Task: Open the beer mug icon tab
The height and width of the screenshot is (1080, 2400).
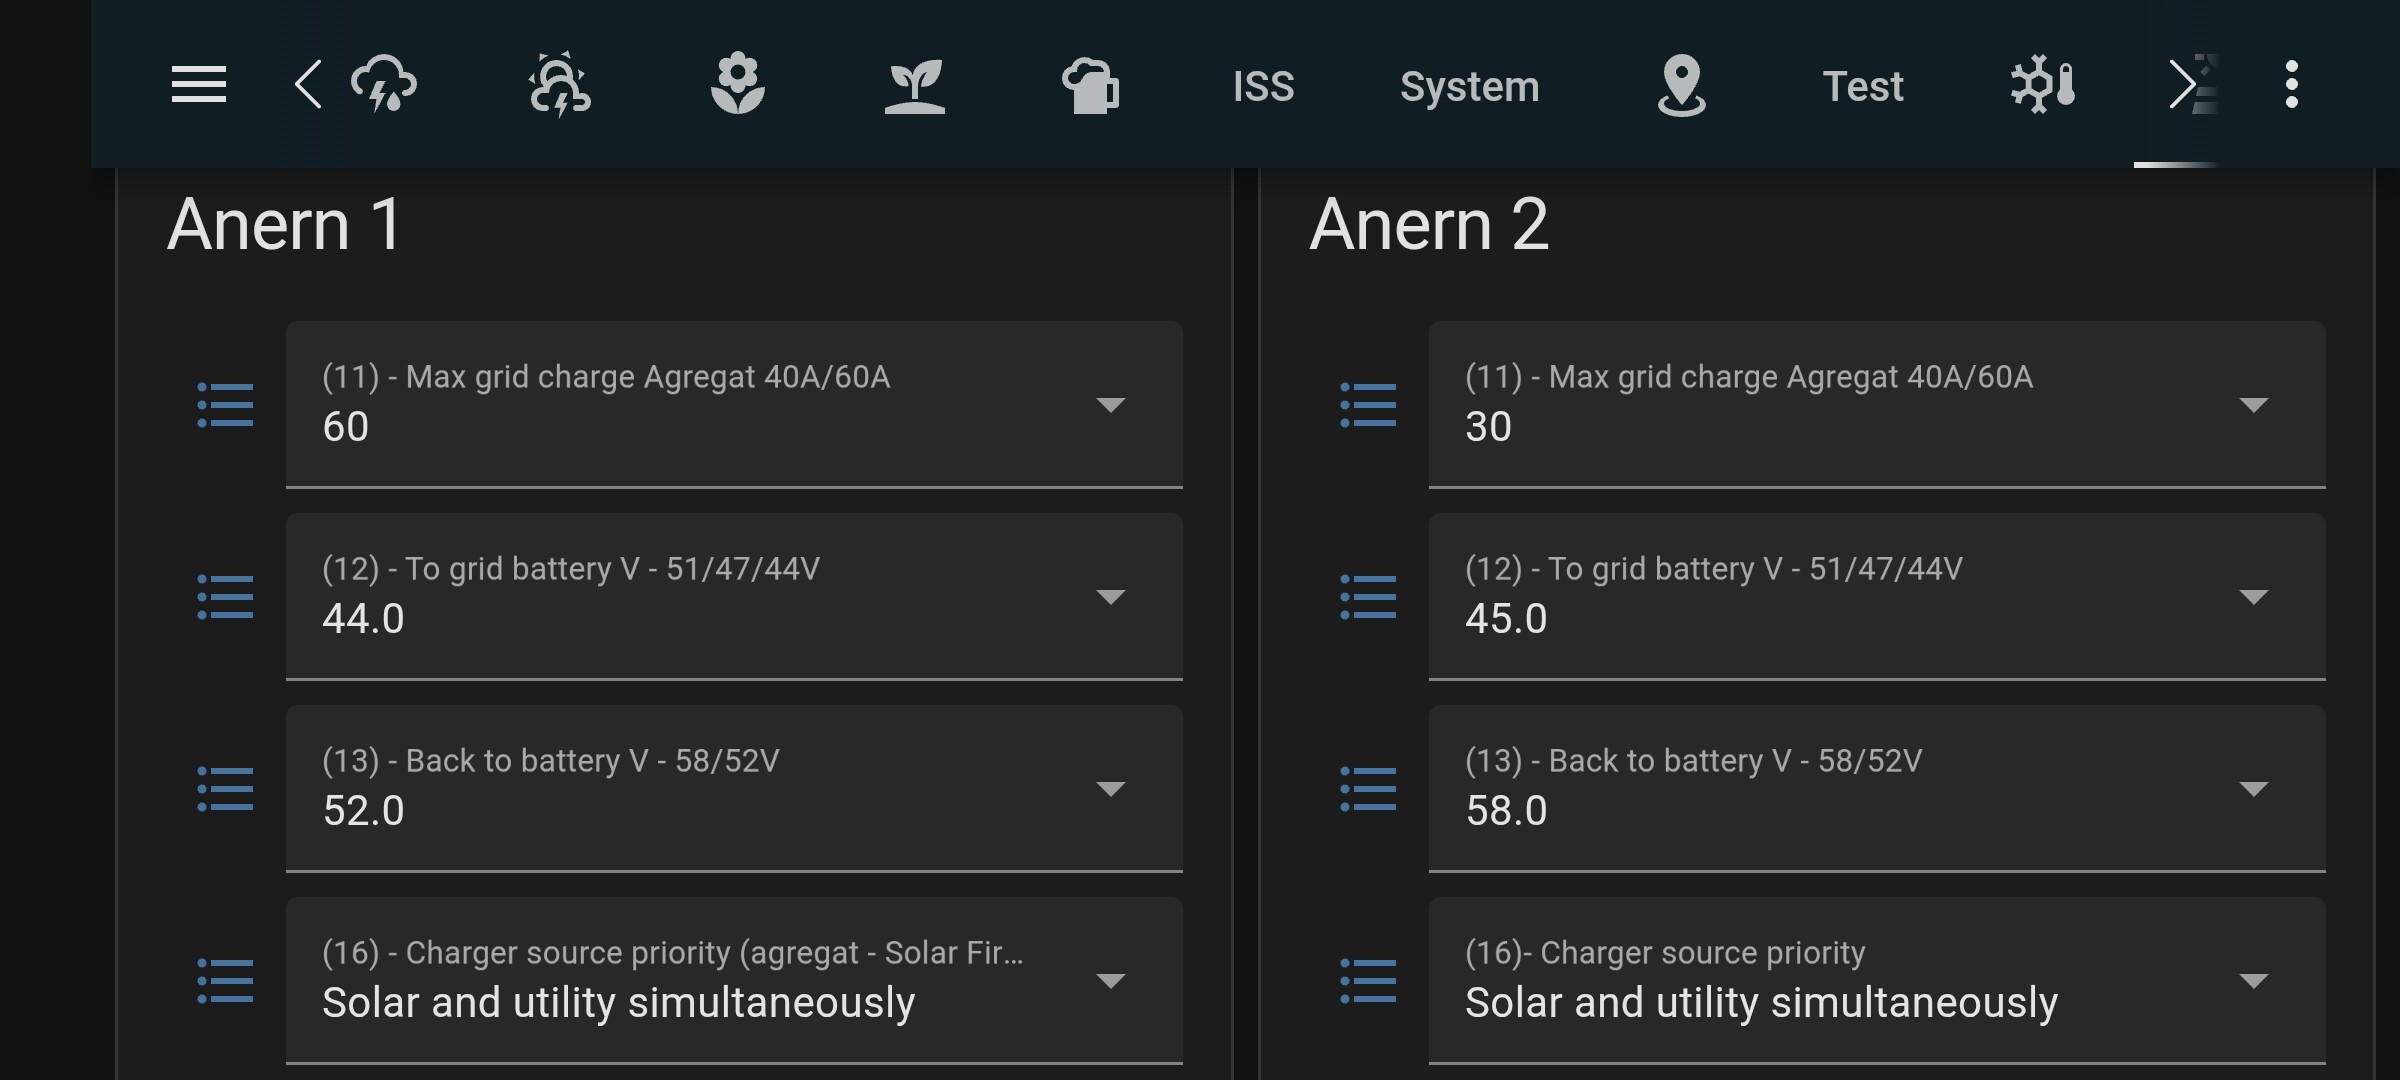Action: coord(1090,85)
